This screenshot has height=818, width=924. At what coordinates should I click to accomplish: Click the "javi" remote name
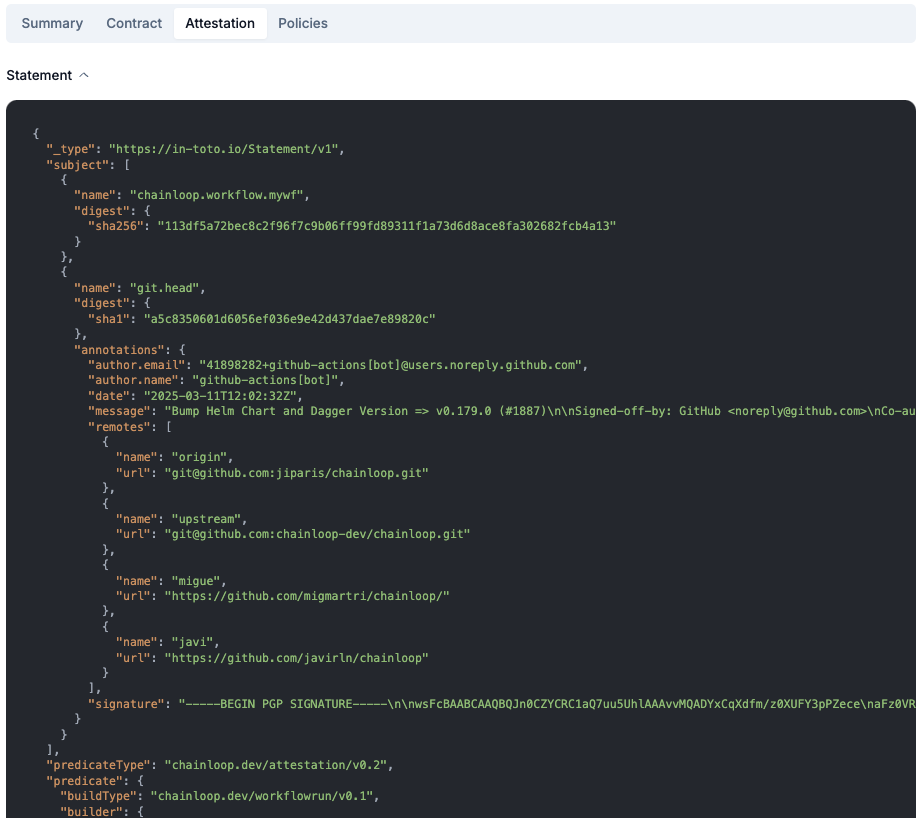pyautogui.click(x=192, y=642)
